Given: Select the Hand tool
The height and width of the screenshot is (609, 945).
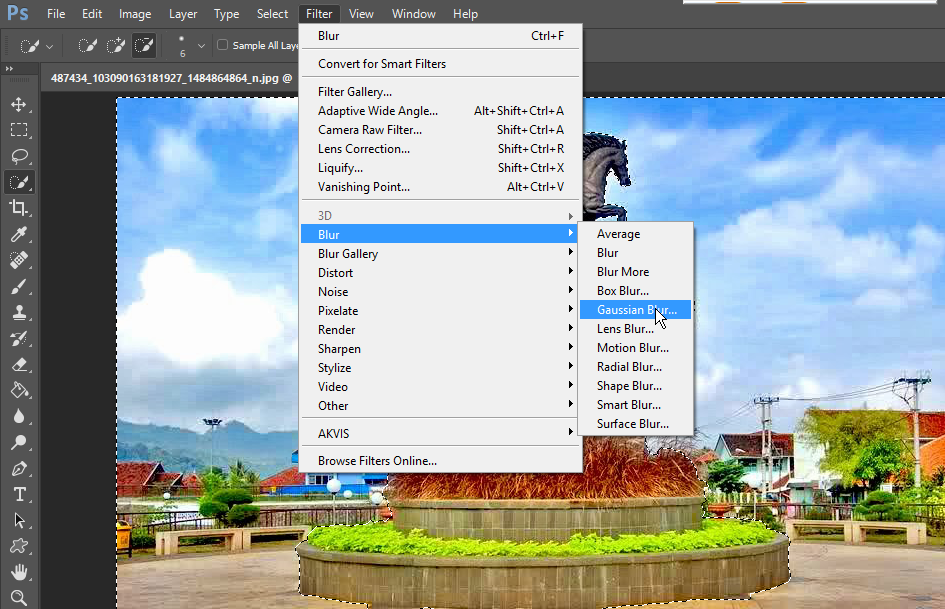Looking at the screenshot, I should (20, 571).
